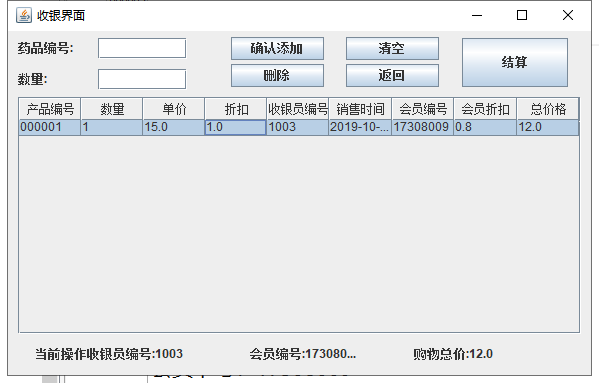
Task: Select the 总价格 column header
Action: 548,109
